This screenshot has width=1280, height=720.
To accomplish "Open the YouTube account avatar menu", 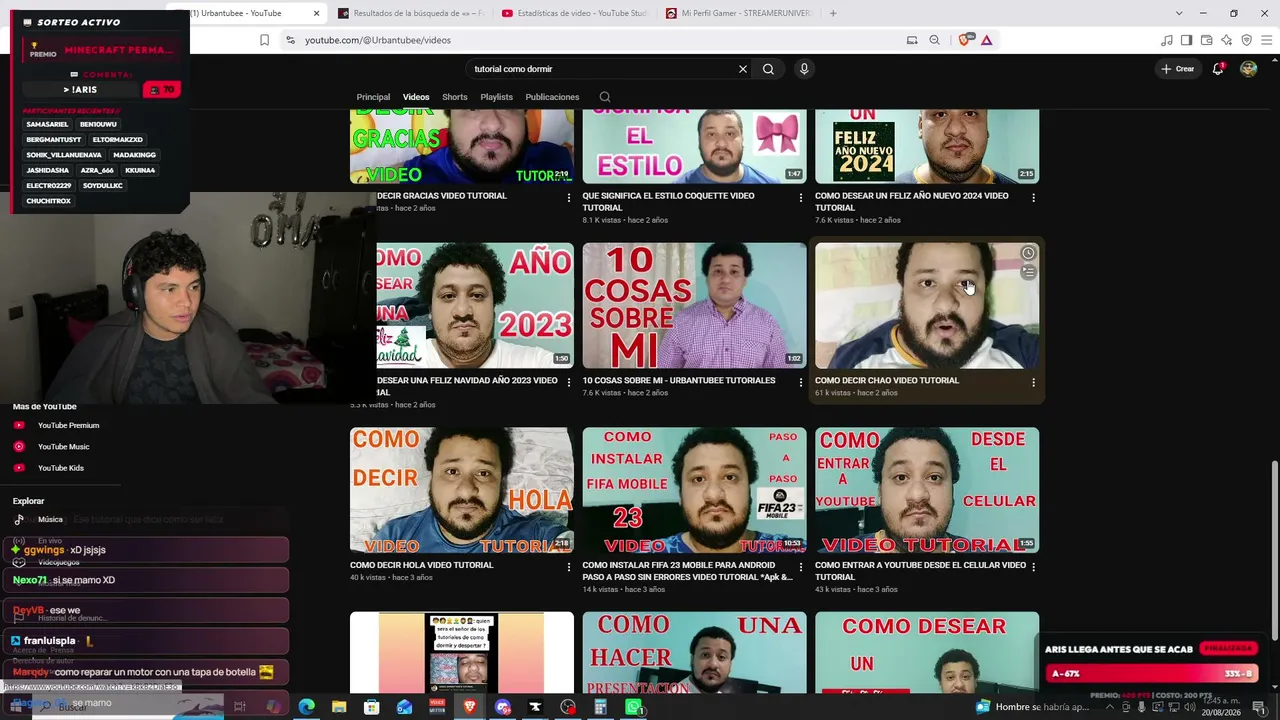I will click(x=1248, y=69).
